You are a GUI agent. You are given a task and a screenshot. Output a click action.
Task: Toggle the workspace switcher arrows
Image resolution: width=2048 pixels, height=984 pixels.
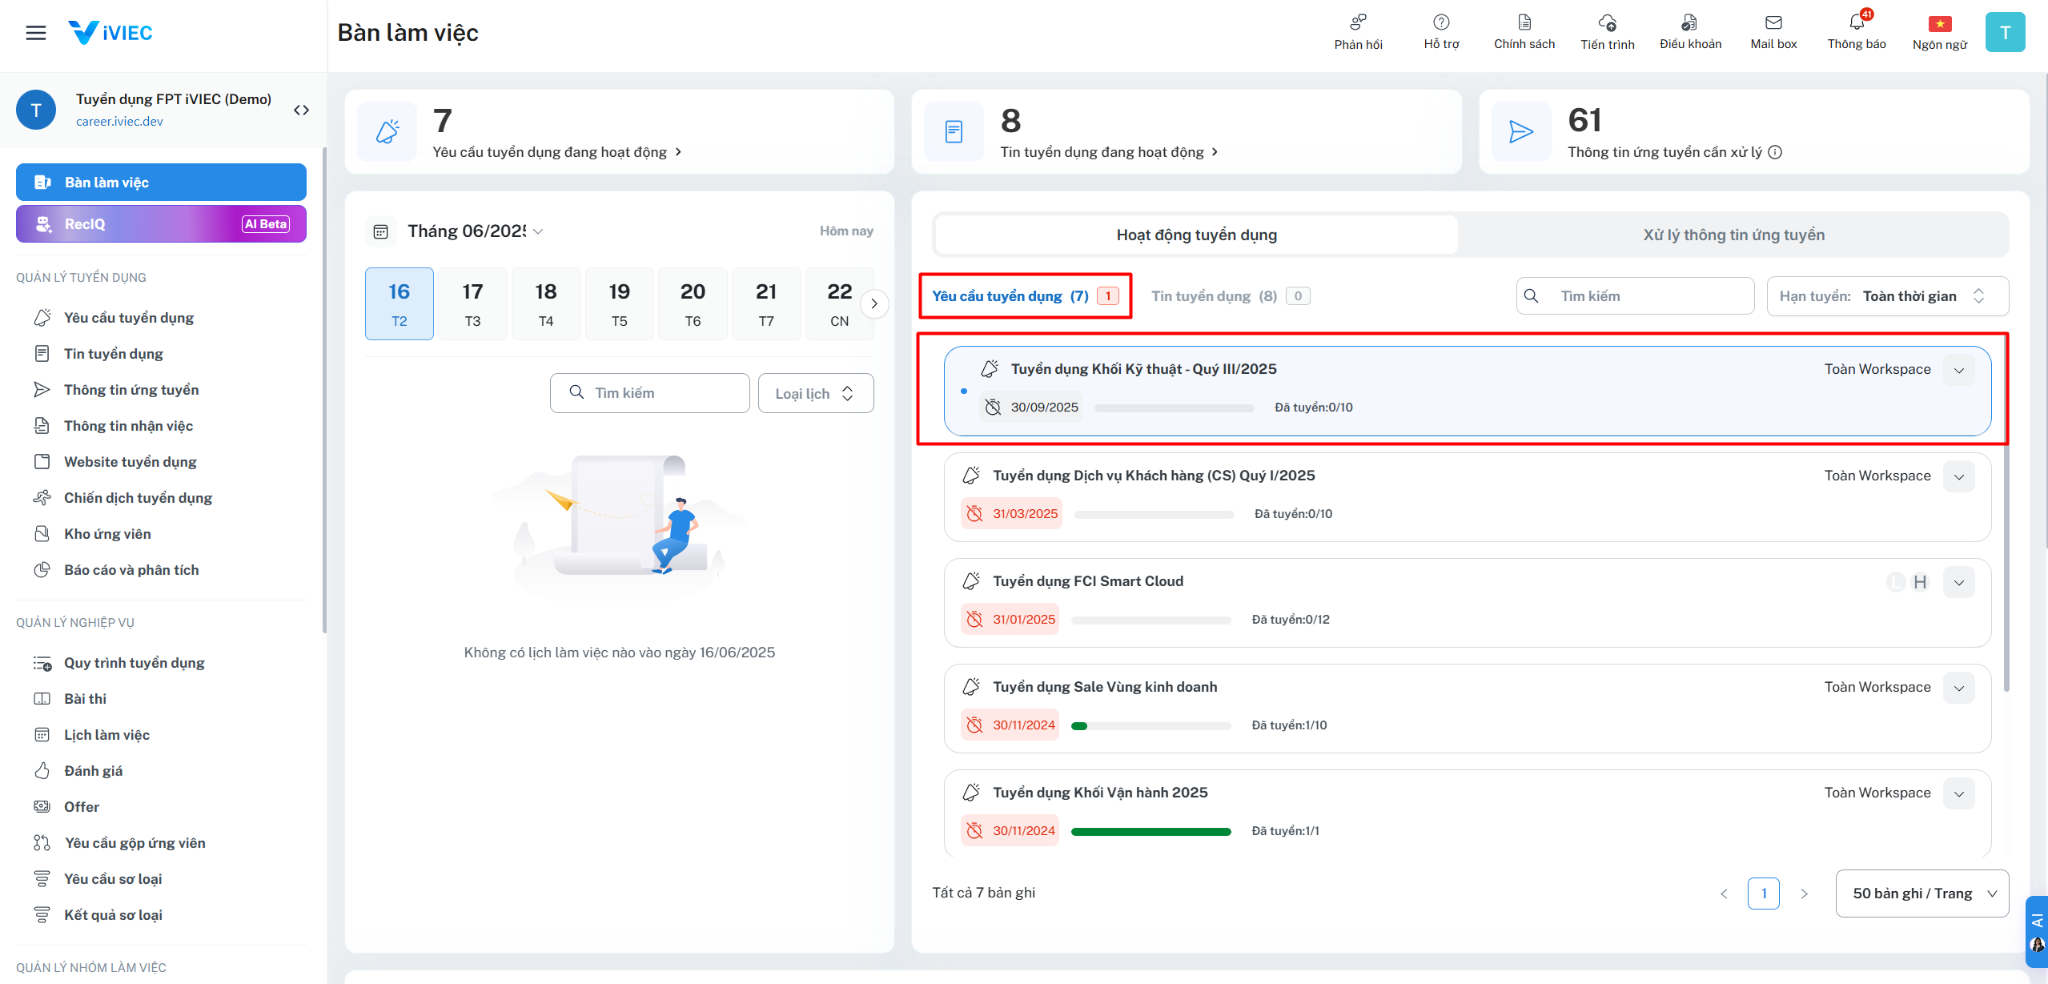(x=301, y=110)
